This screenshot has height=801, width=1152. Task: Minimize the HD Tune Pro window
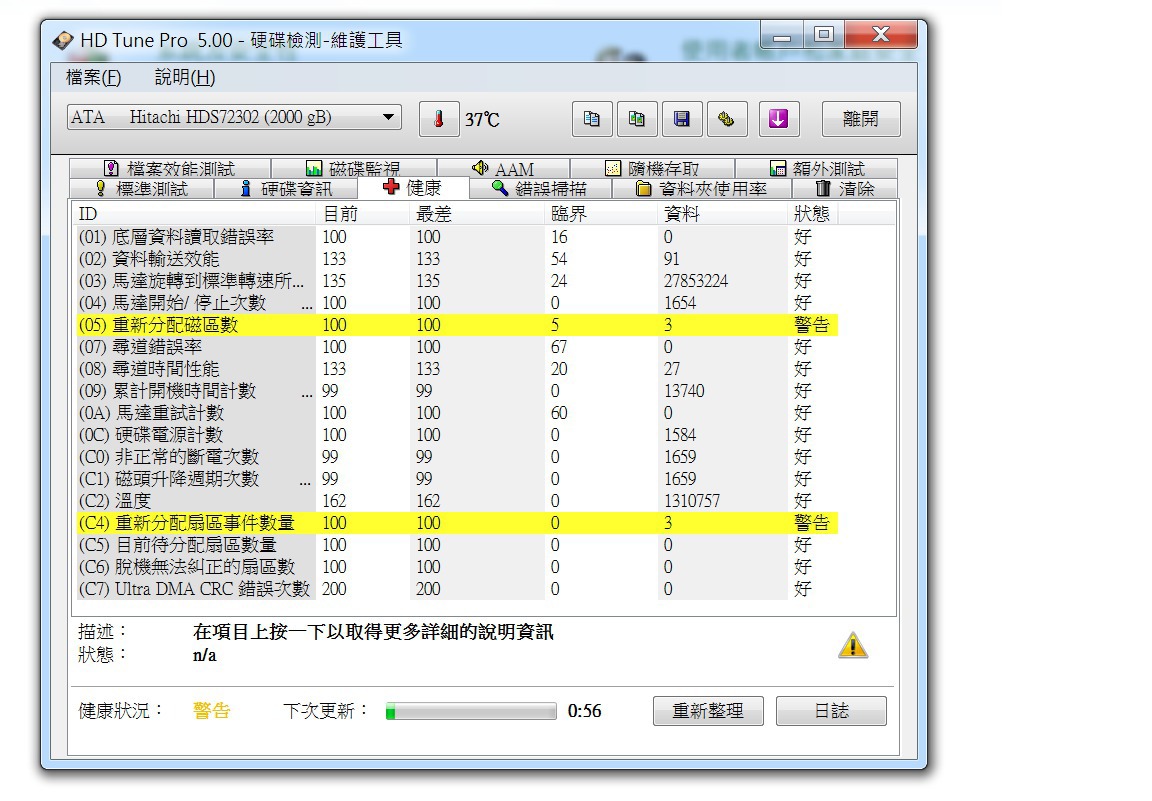tap(782, 34)
